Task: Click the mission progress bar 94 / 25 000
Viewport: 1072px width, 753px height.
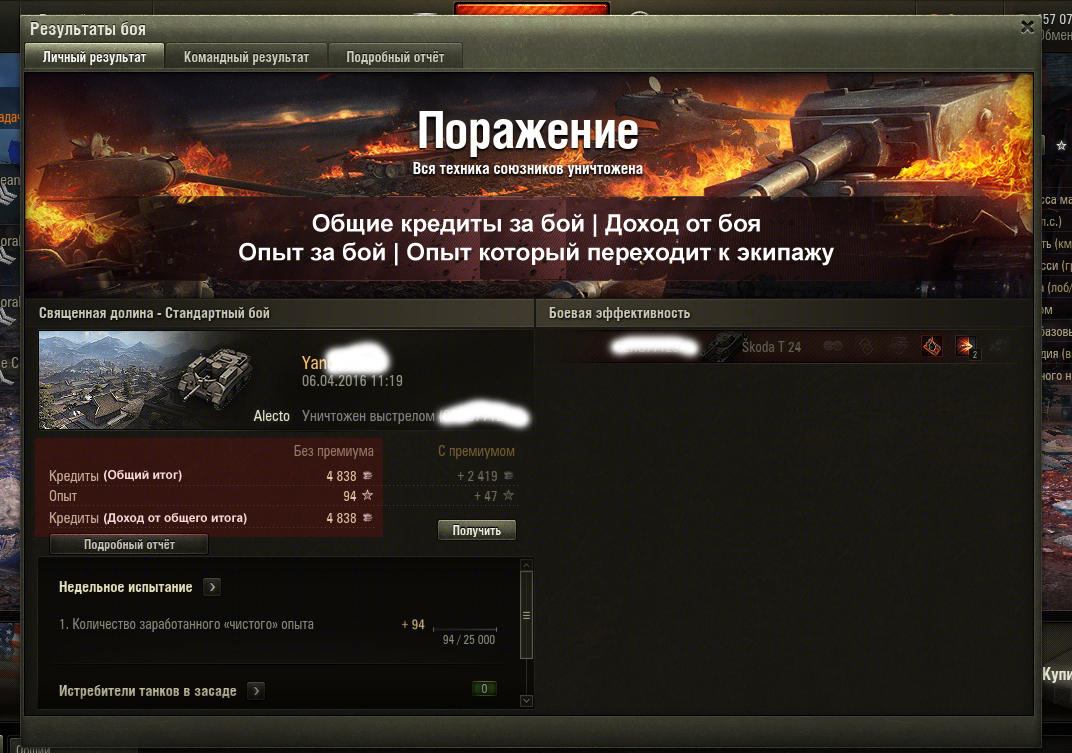Action: coord(465,629)
